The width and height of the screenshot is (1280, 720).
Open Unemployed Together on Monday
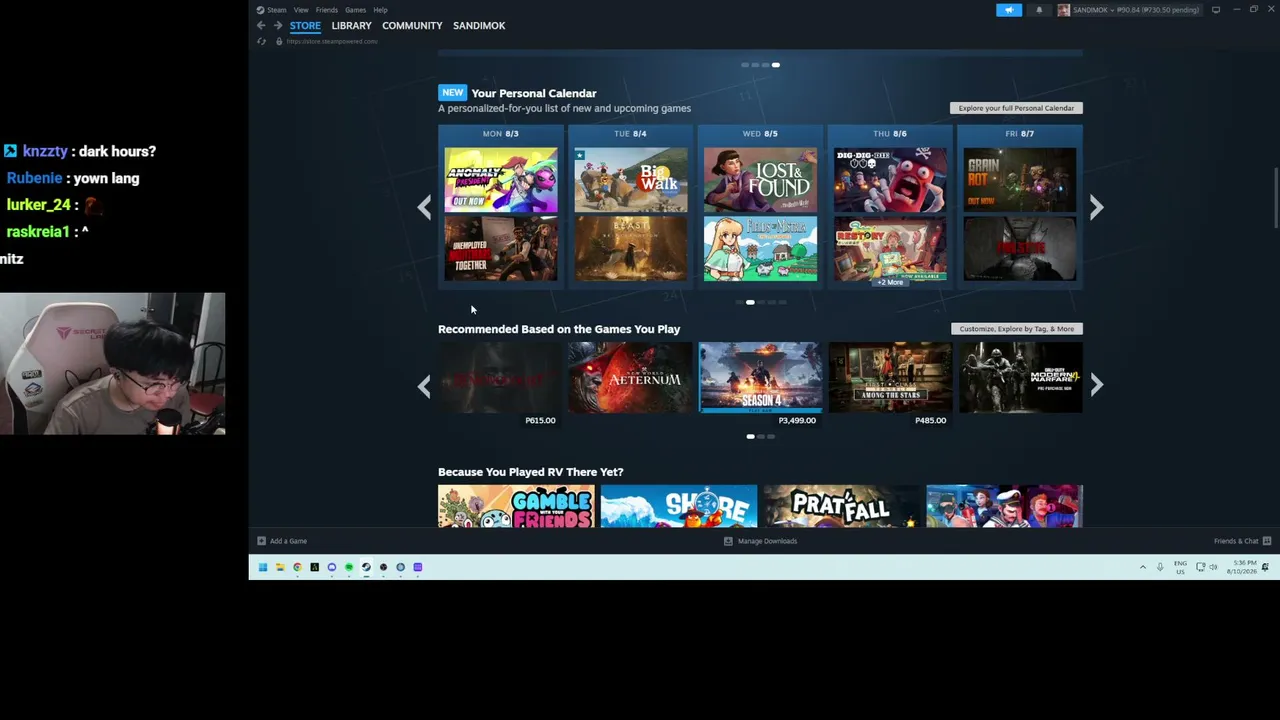501,249
